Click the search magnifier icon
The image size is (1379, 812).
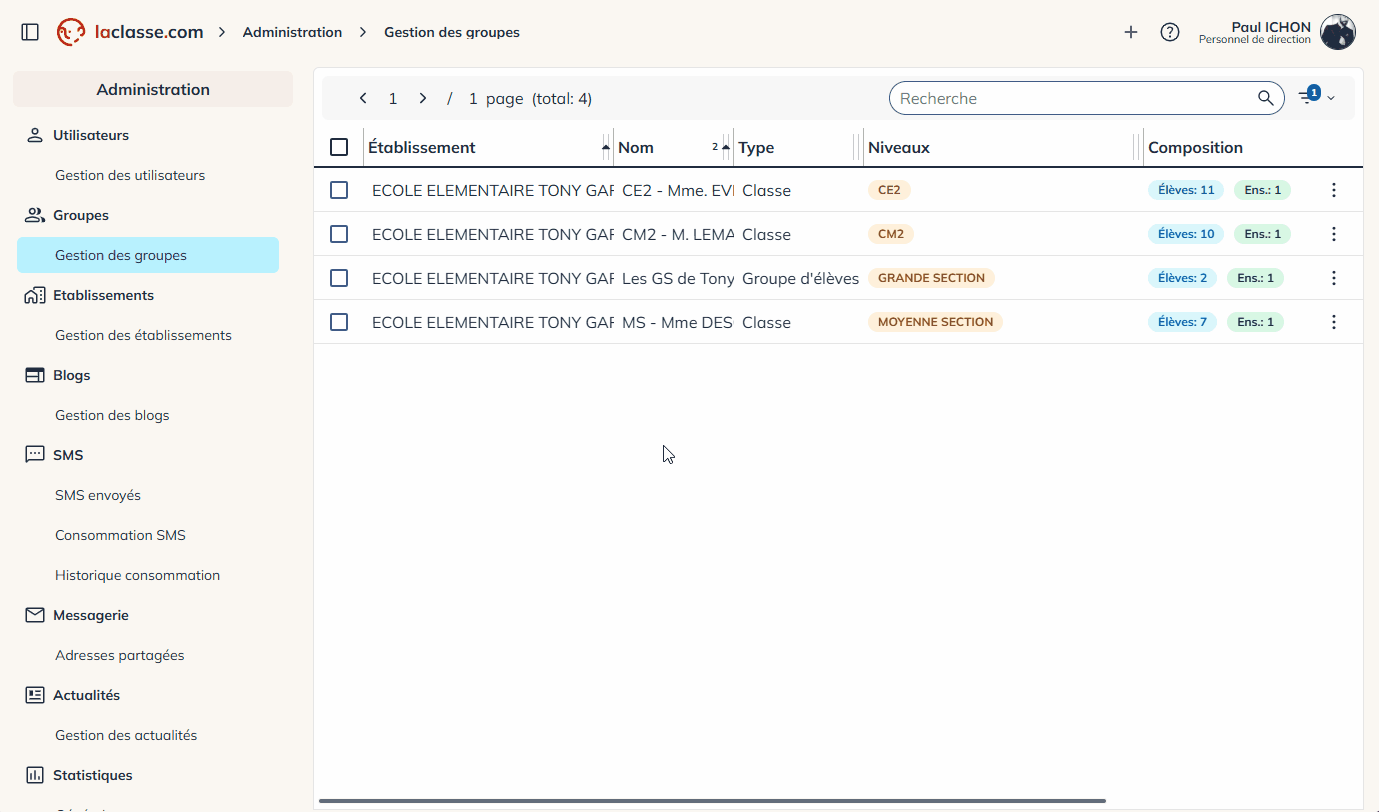point(1266,98)
